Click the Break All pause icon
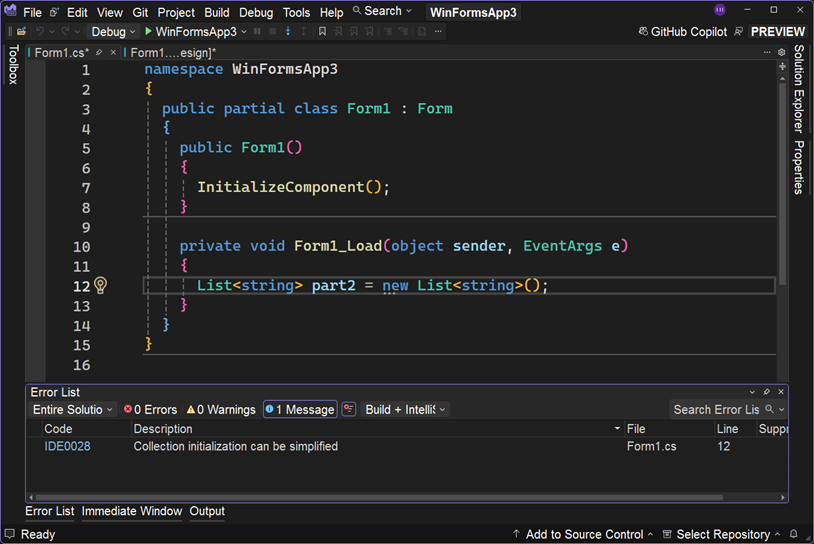The height and width of the screenshot is (544, 814). pyautogui.click(x=257, y=32)
